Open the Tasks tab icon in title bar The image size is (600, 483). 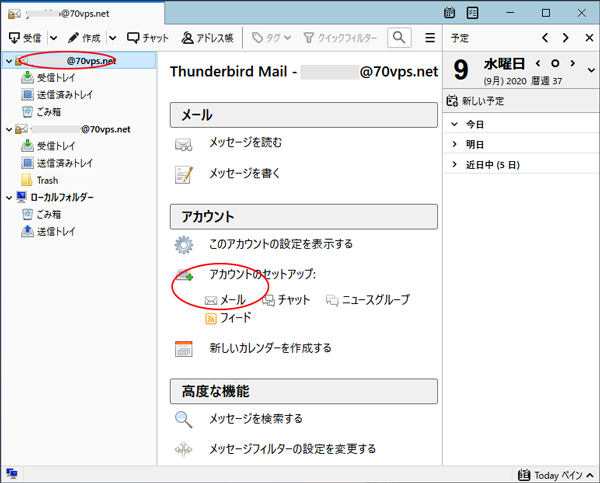pos(473,13)
